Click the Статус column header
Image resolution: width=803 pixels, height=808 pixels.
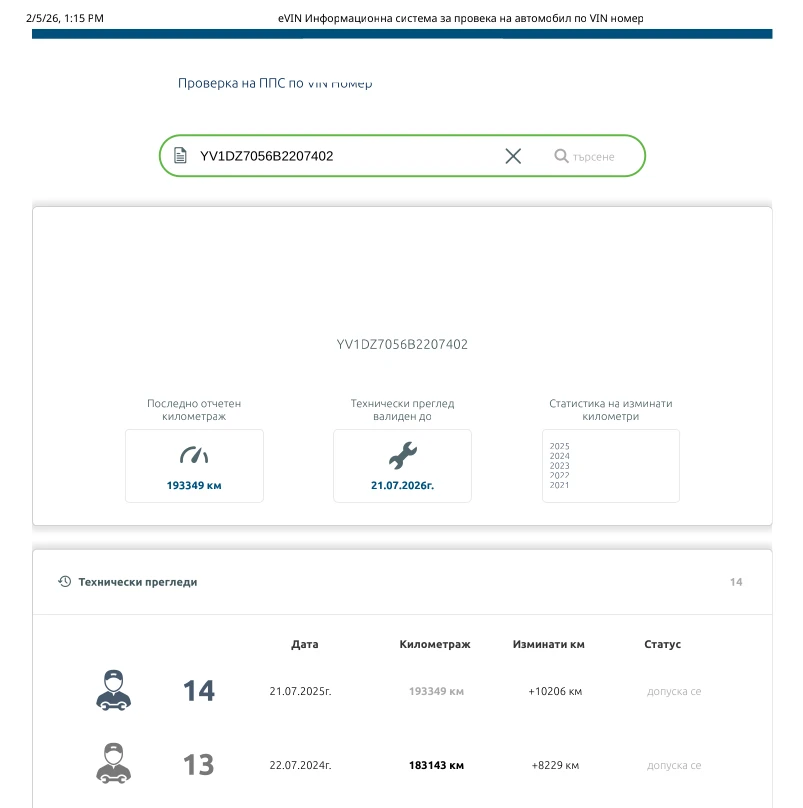[662, 644]
